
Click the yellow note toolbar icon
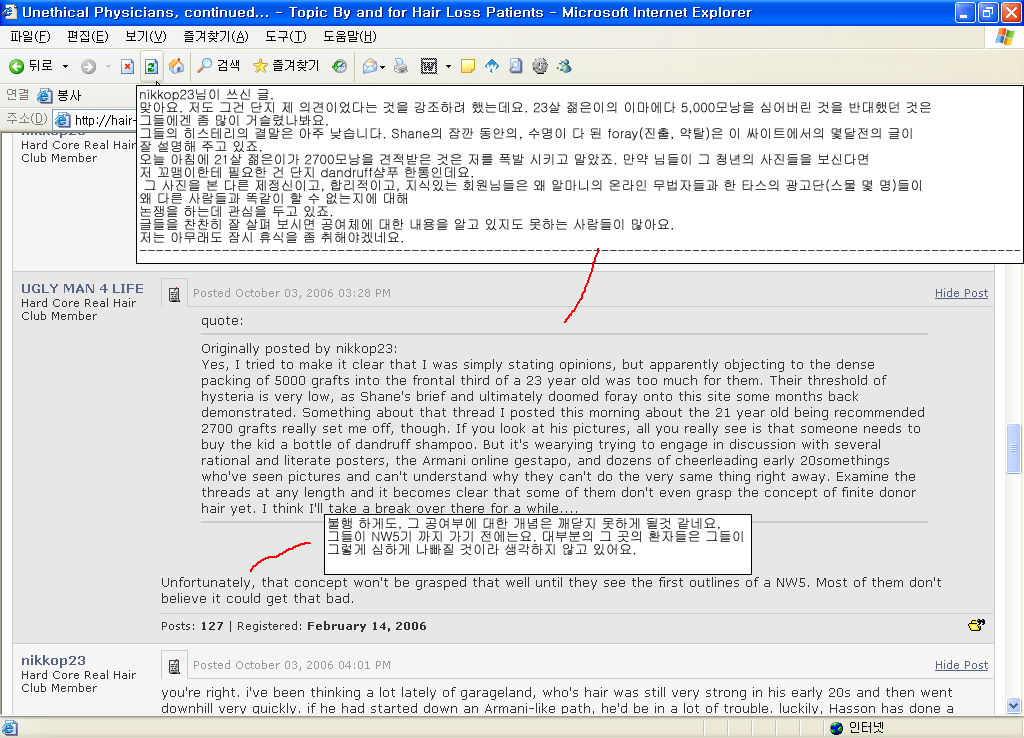point(468,66)
